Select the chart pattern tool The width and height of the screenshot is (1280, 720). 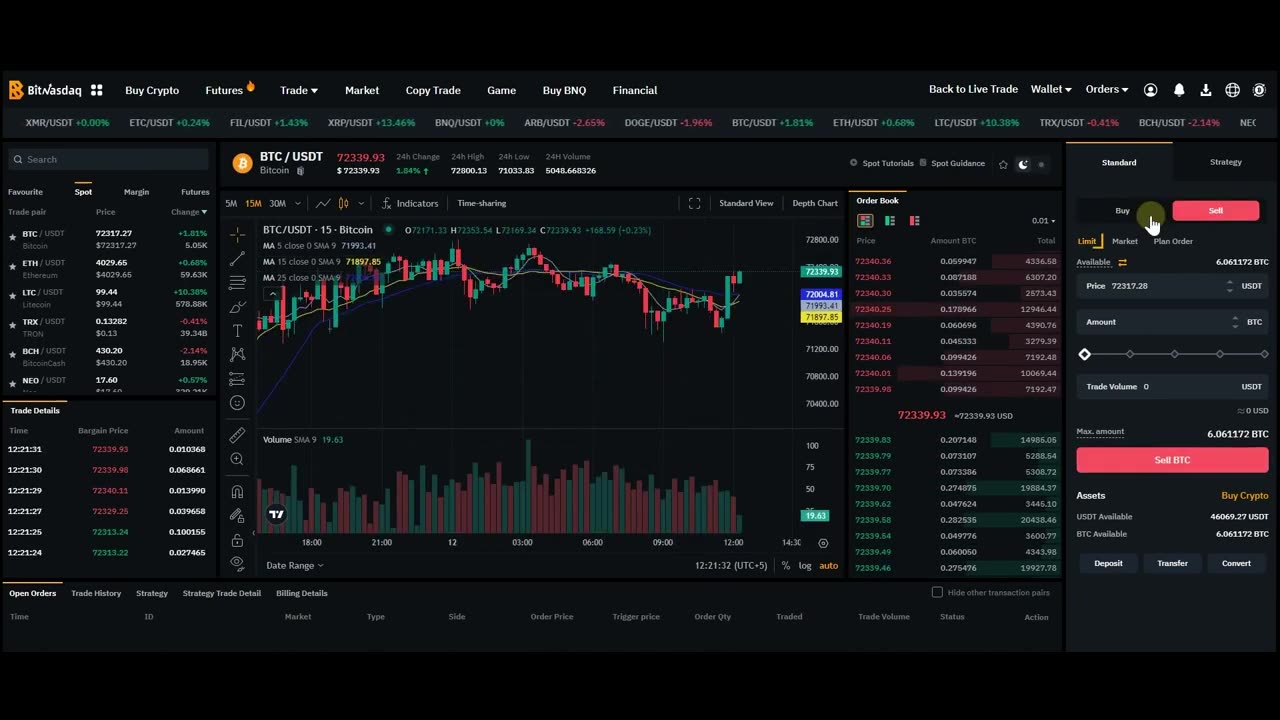click(237, 355)
